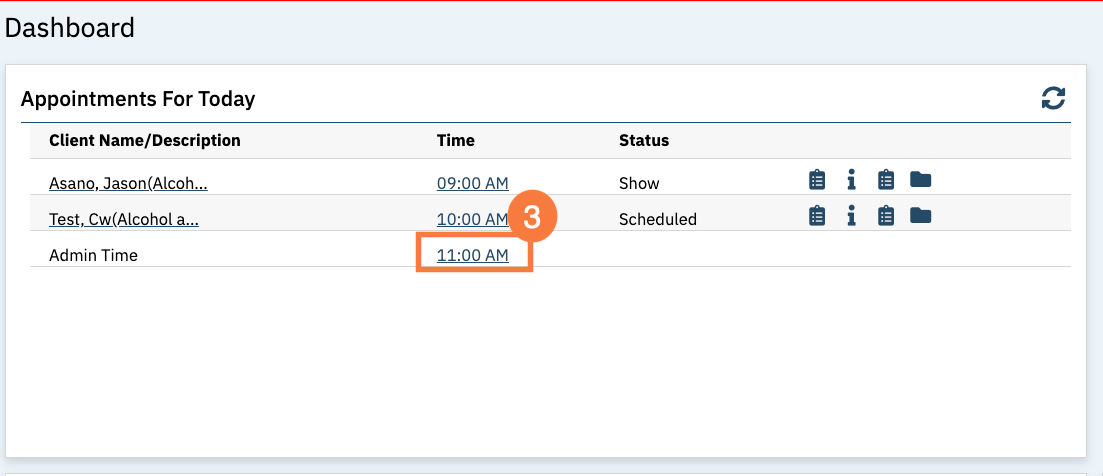The width and height of the screenshot is (1103, 476).
Task: Open the 09:00 AM appointment link
Action: click(473, 184)
